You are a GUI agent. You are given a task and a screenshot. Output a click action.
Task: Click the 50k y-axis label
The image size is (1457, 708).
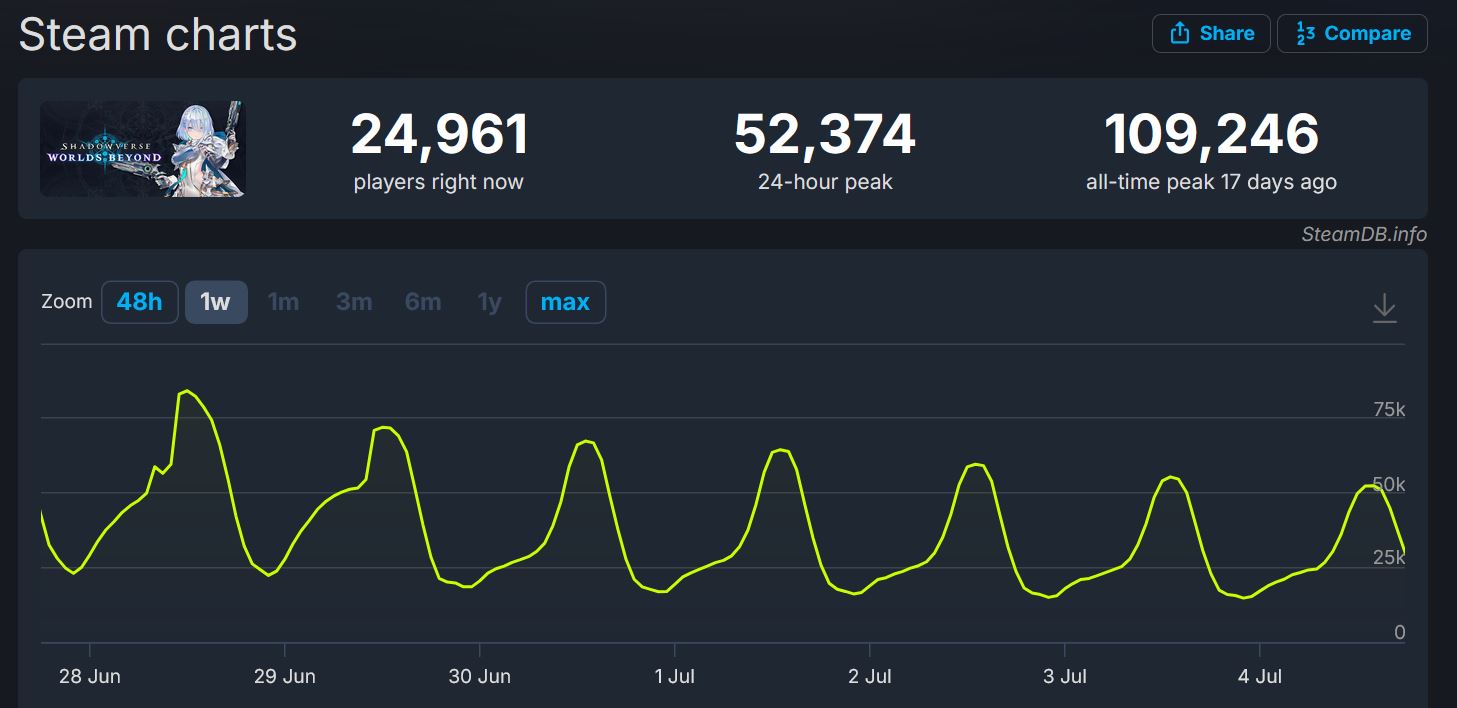[1389, 484]
